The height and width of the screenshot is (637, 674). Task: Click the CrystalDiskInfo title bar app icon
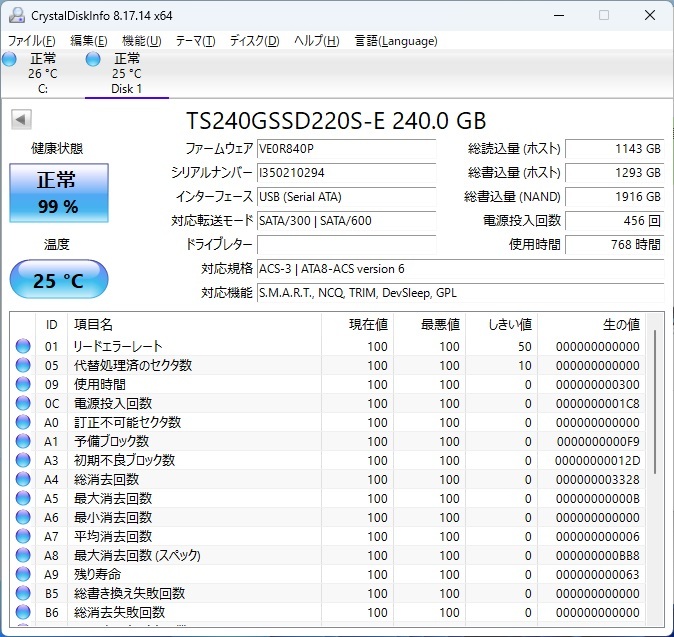[15, 15]
